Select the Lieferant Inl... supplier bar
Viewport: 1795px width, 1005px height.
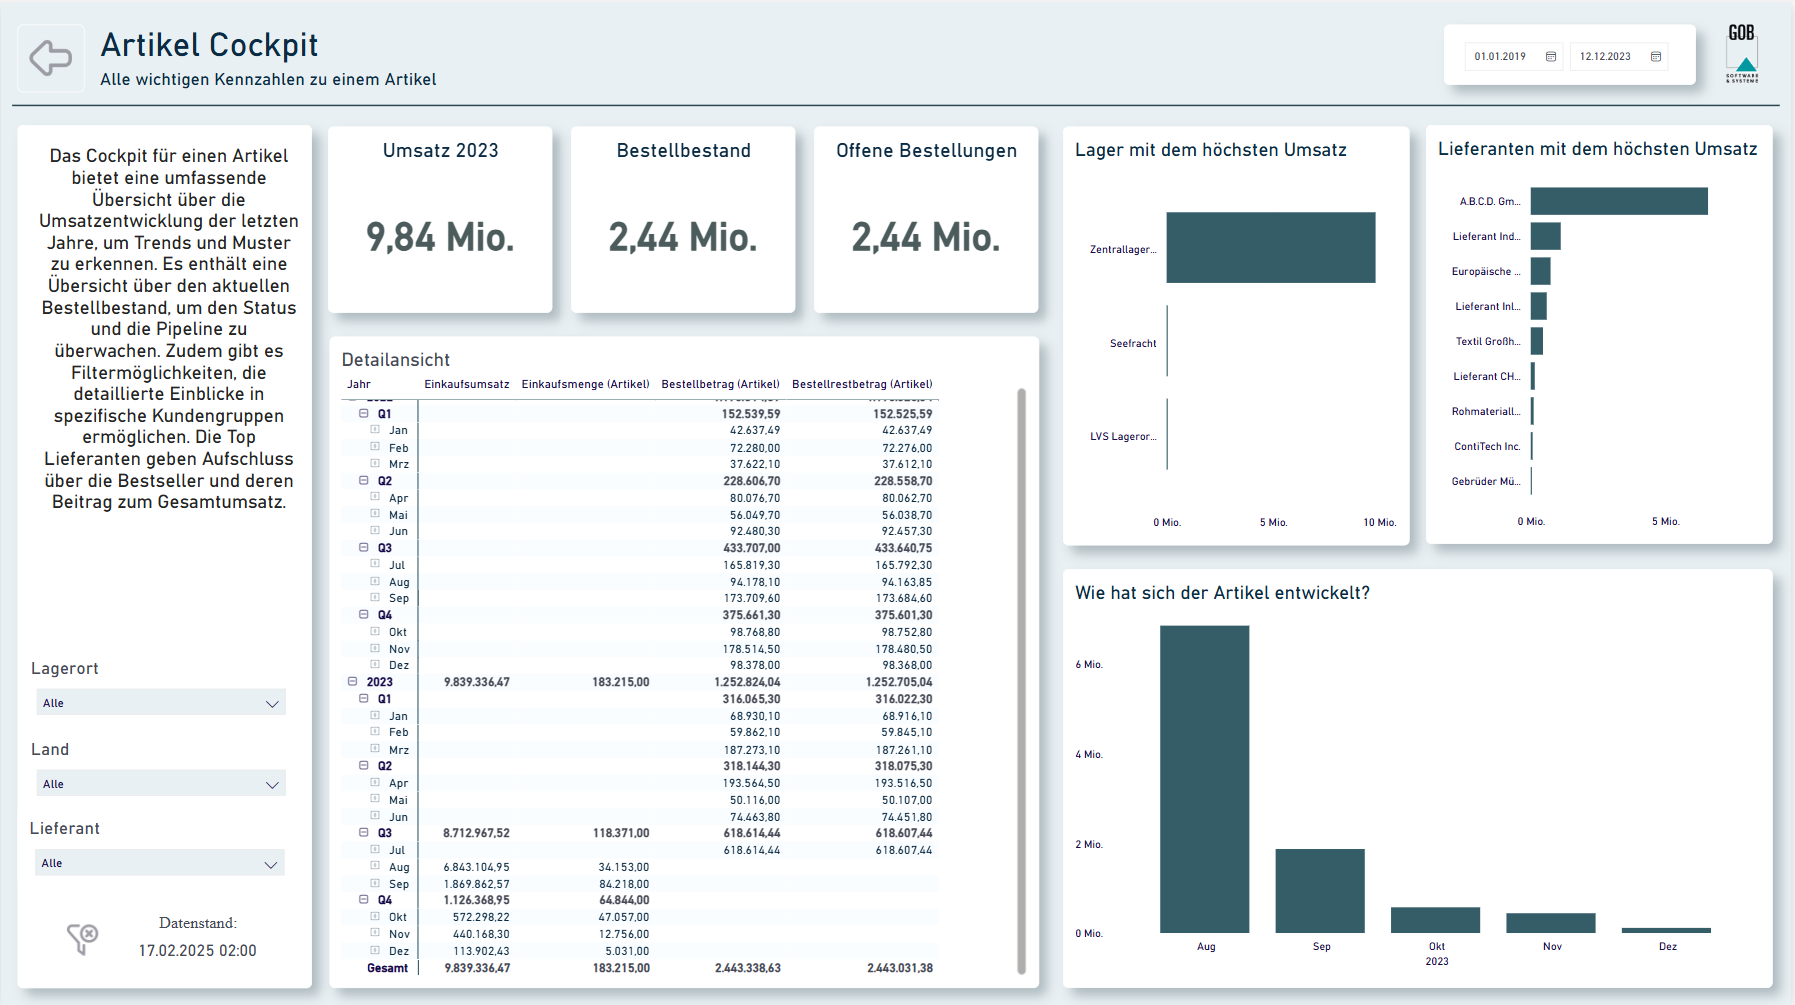[1539, 306]
